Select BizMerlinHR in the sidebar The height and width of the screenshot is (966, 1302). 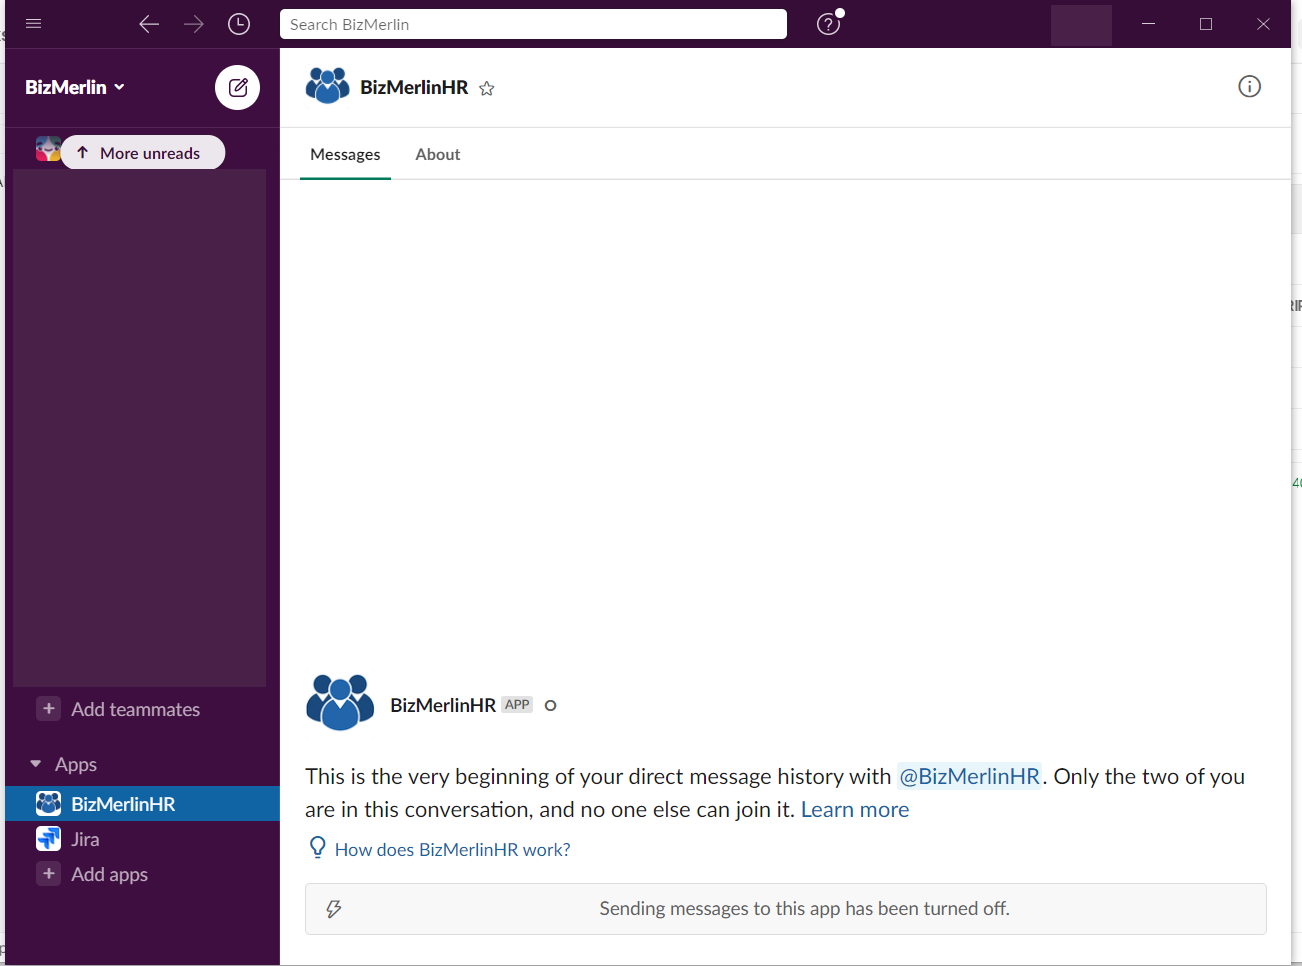(142, 804)
